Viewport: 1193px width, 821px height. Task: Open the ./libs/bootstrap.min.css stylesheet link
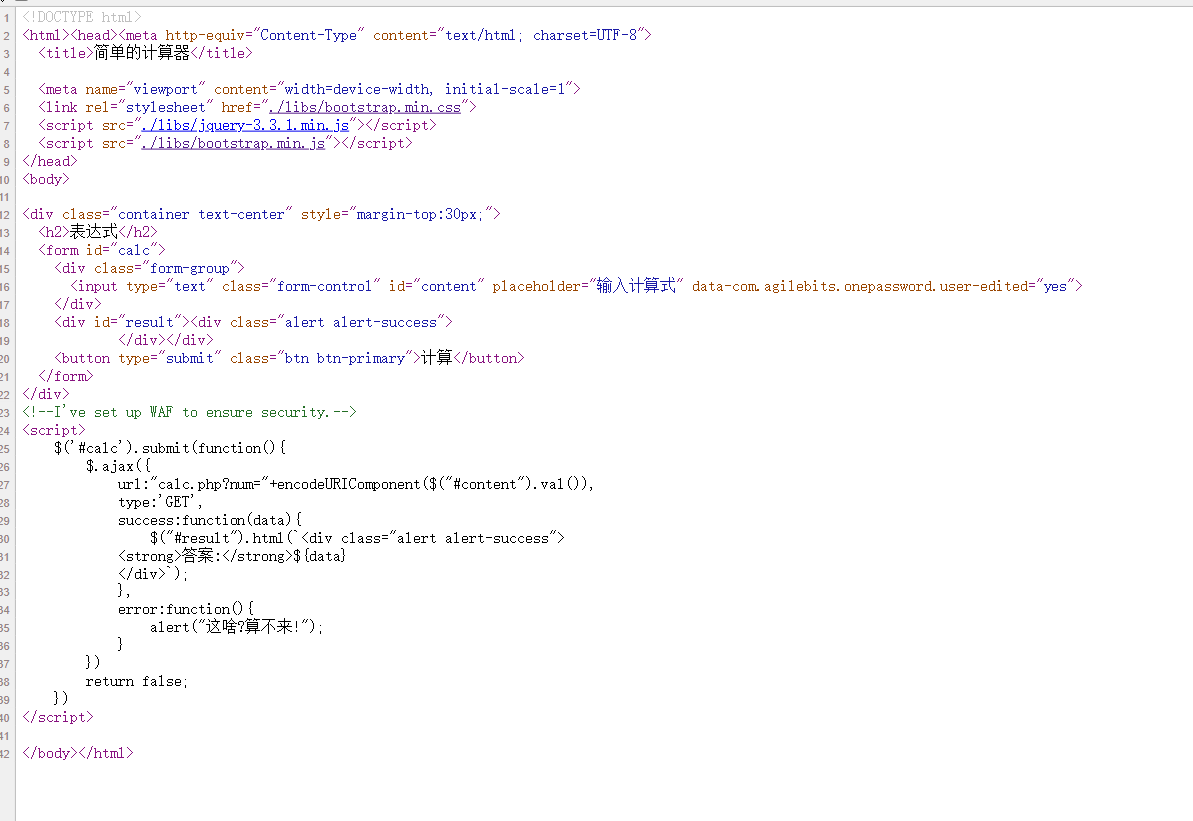pos(364,107)
